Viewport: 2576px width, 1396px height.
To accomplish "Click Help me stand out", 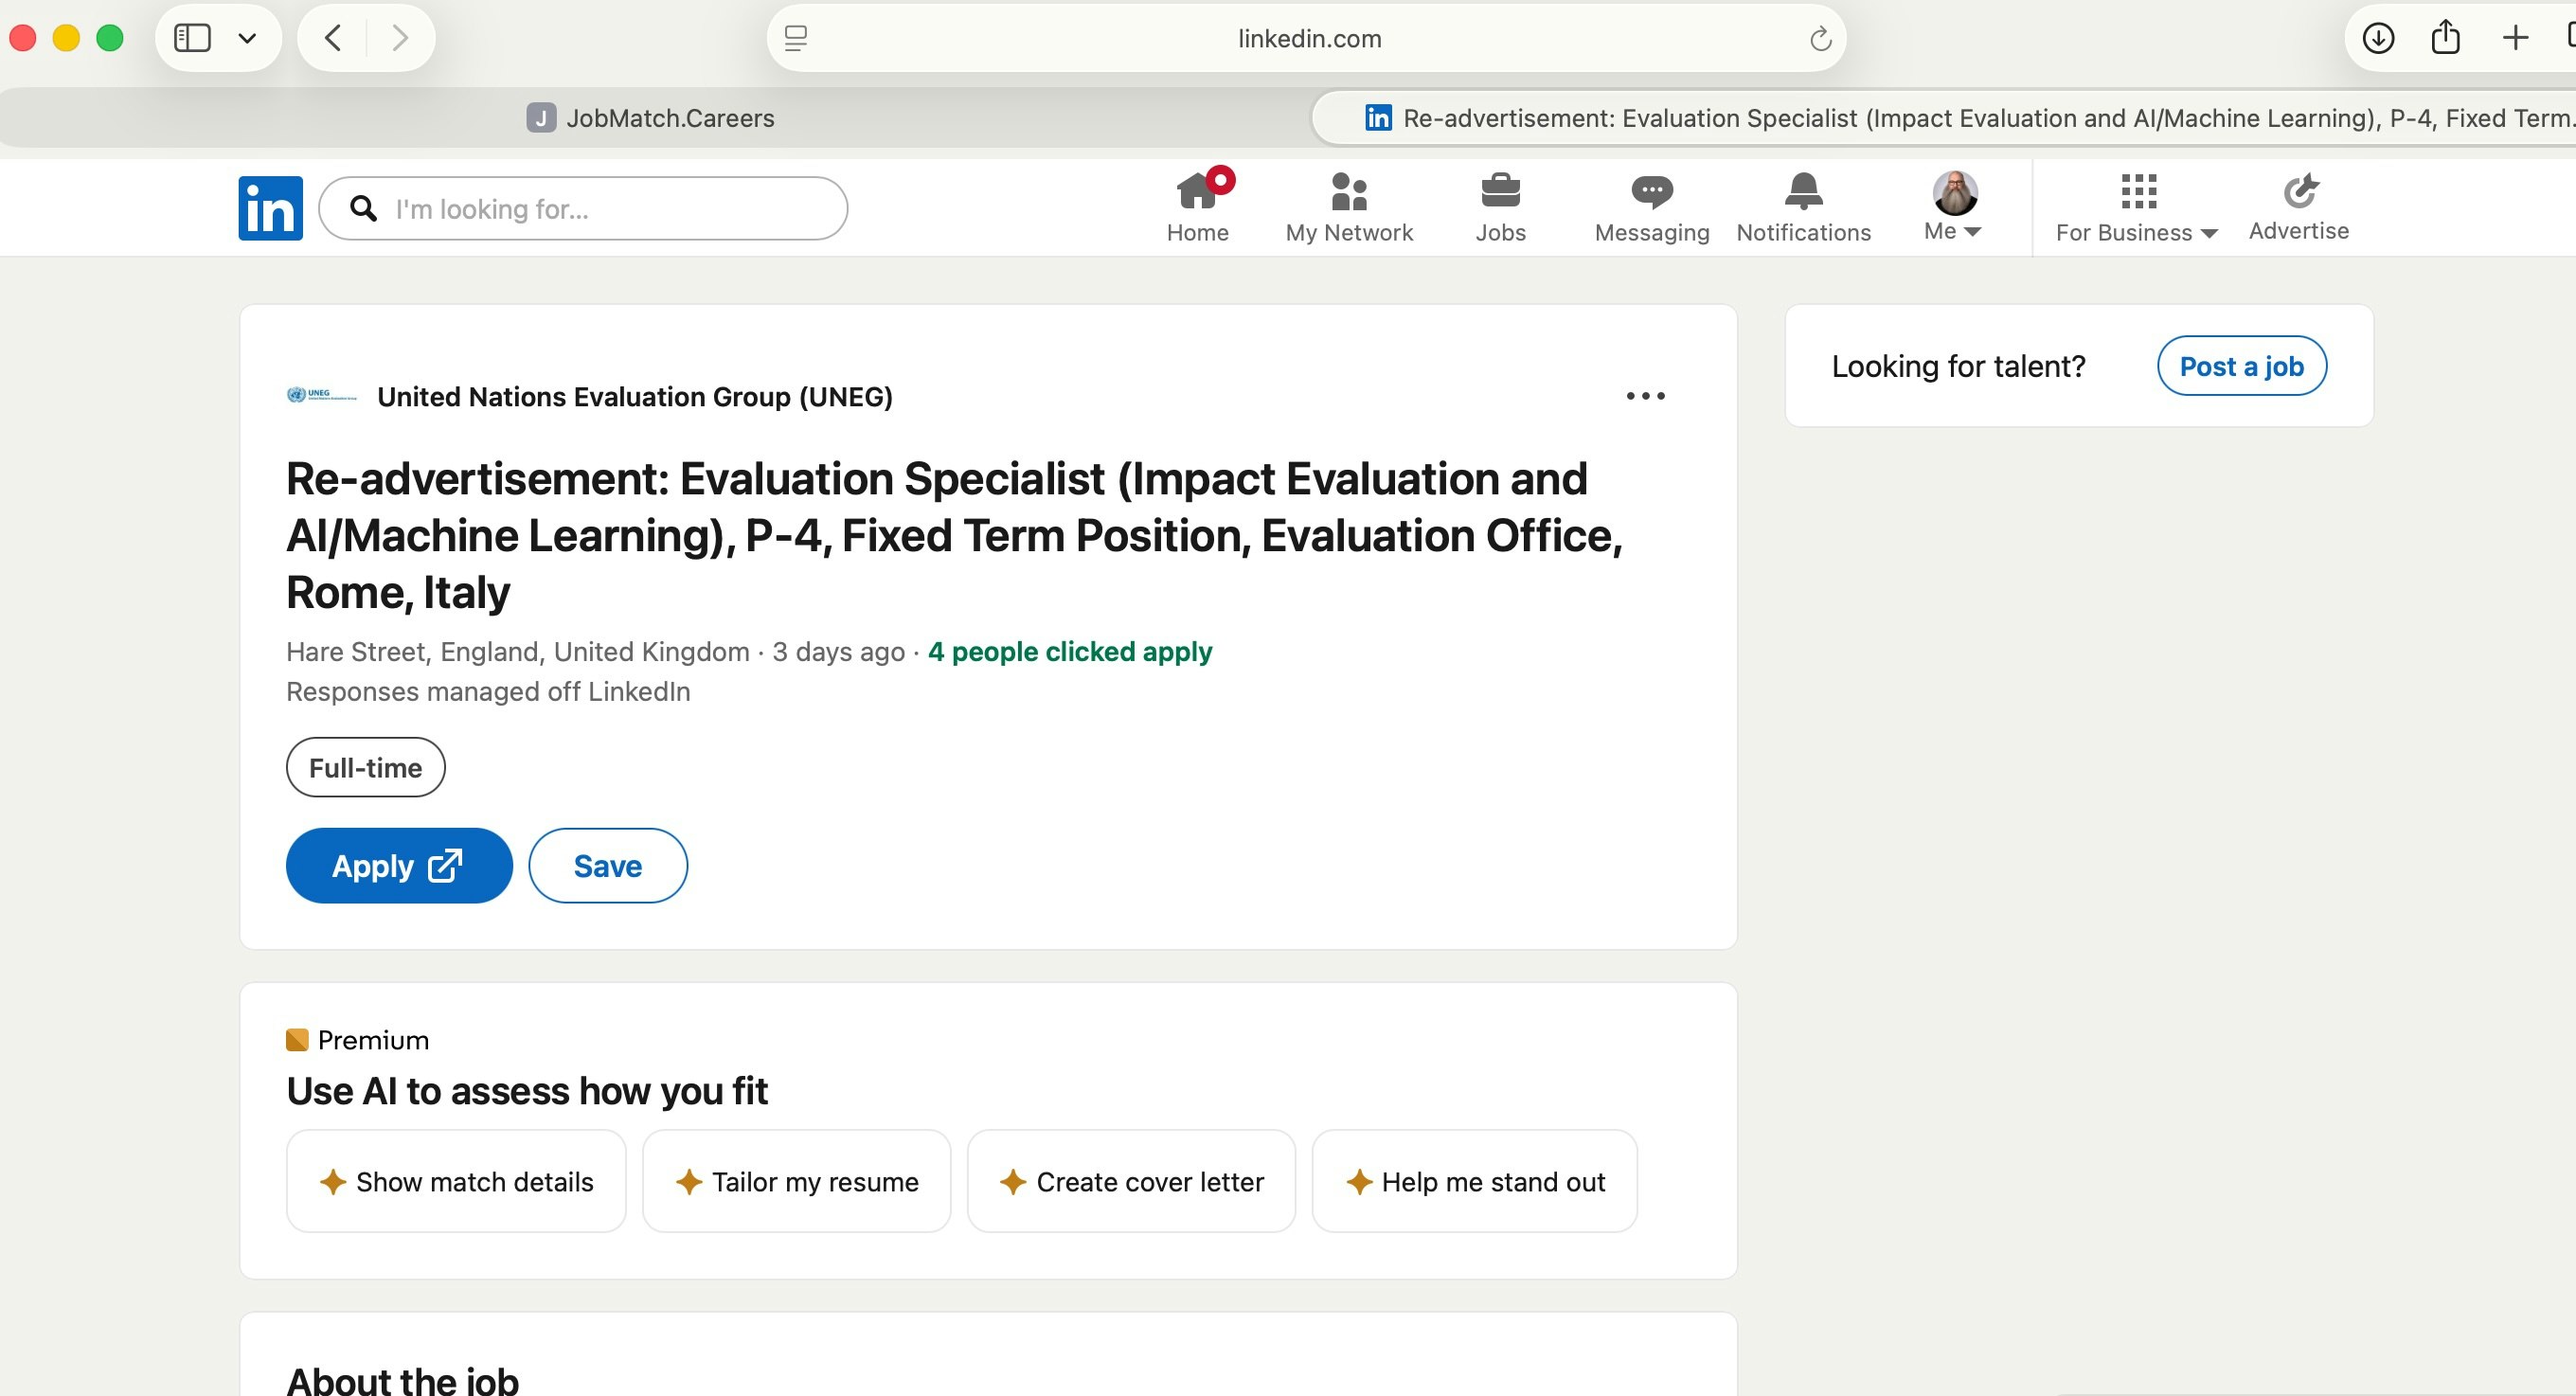I will 1475,1182.
